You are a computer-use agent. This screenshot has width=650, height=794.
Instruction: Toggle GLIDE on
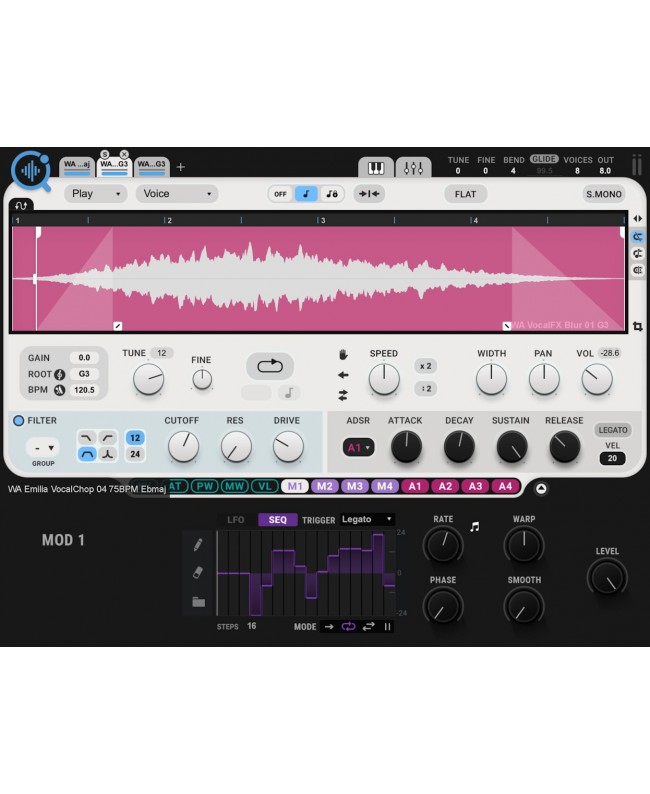(x=544, y=159)
